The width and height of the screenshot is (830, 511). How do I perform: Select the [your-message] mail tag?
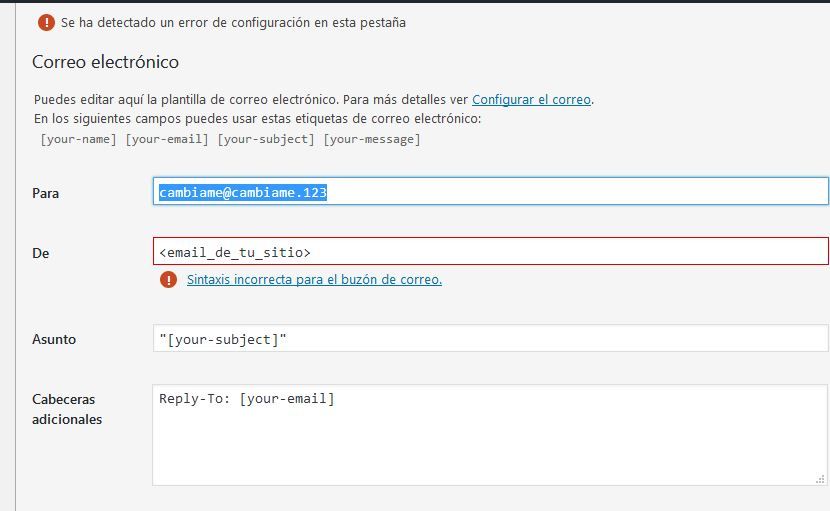click(372, 139)
